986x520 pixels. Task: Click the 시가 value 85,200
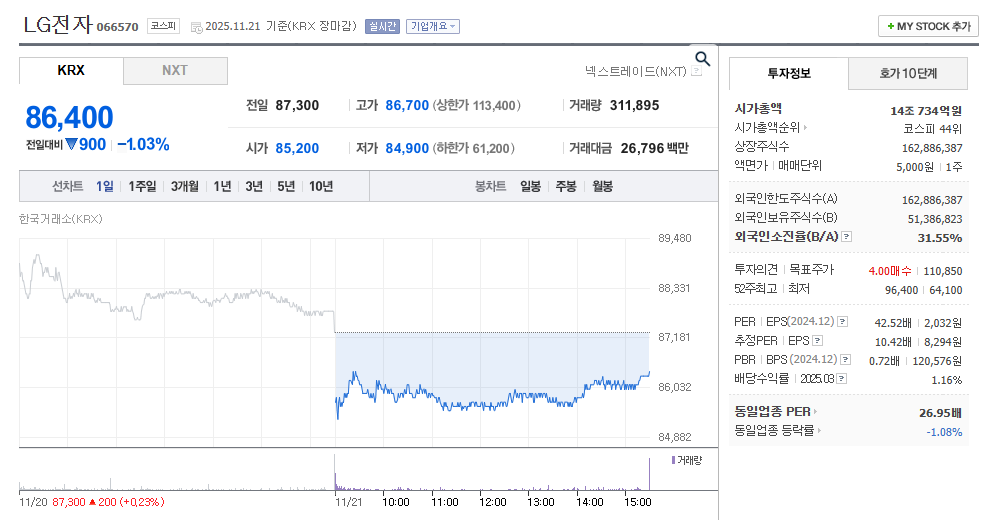[297, 148]
